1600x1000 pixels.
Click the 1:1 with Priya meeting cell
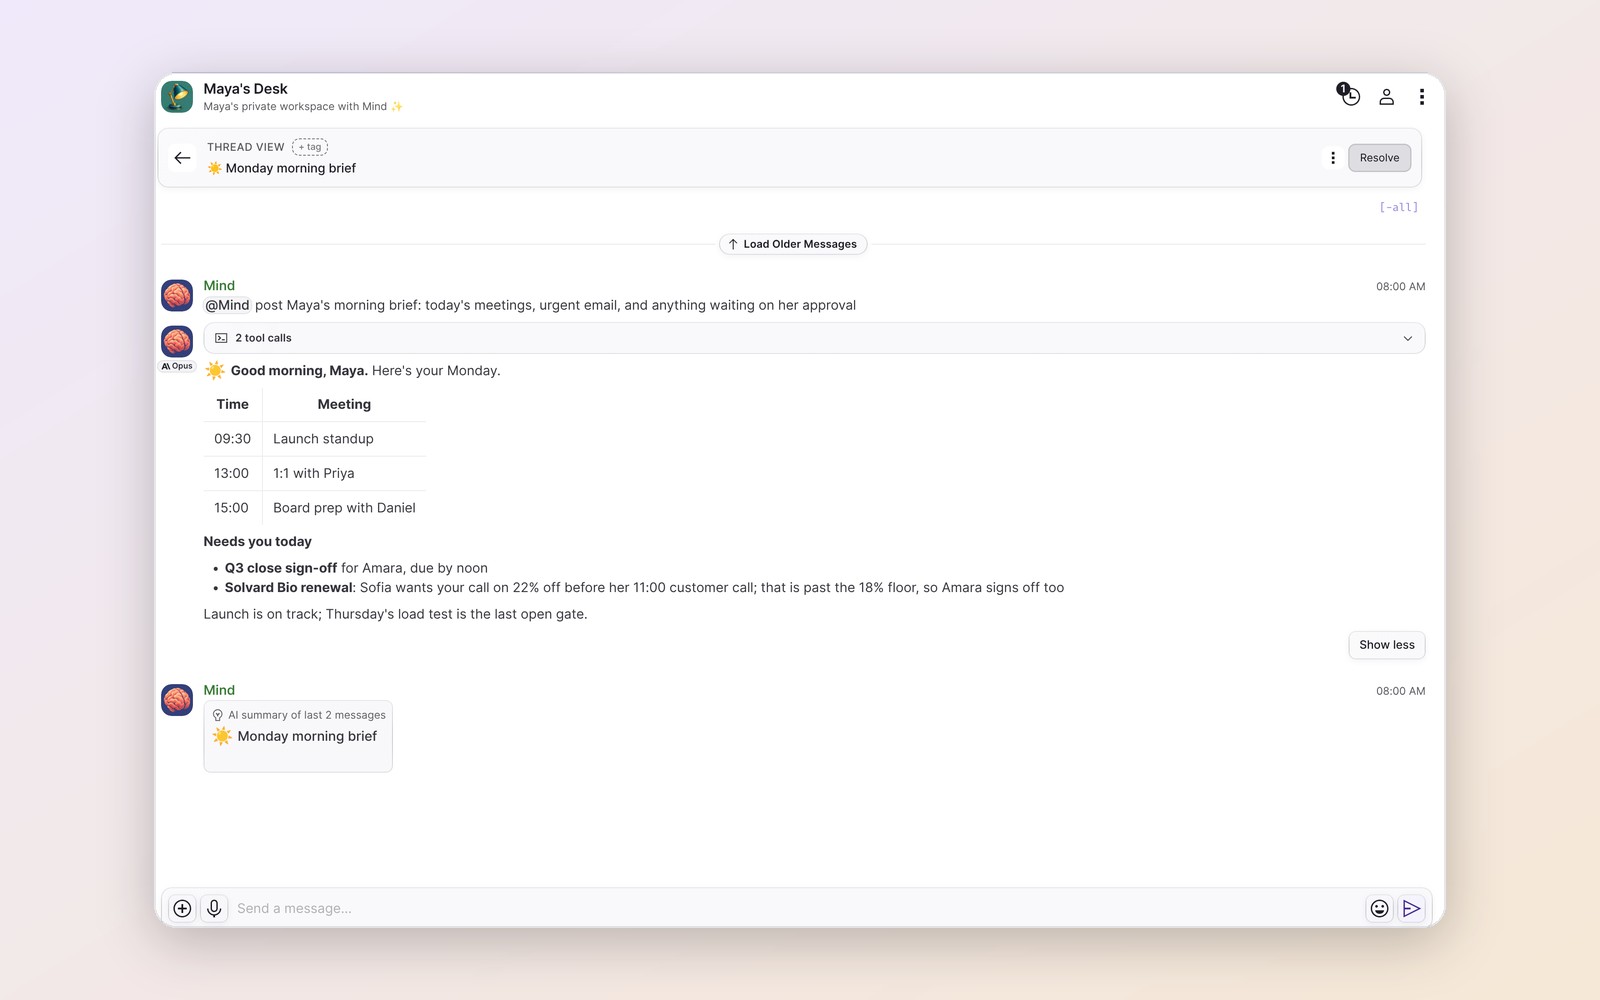344,473
